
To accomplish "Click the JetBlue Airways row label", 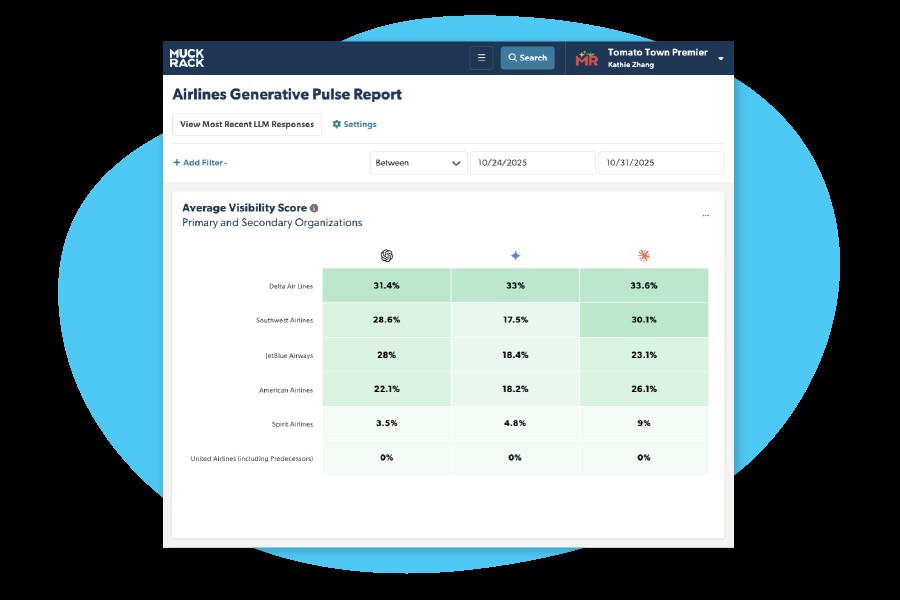I will (289, 355).
